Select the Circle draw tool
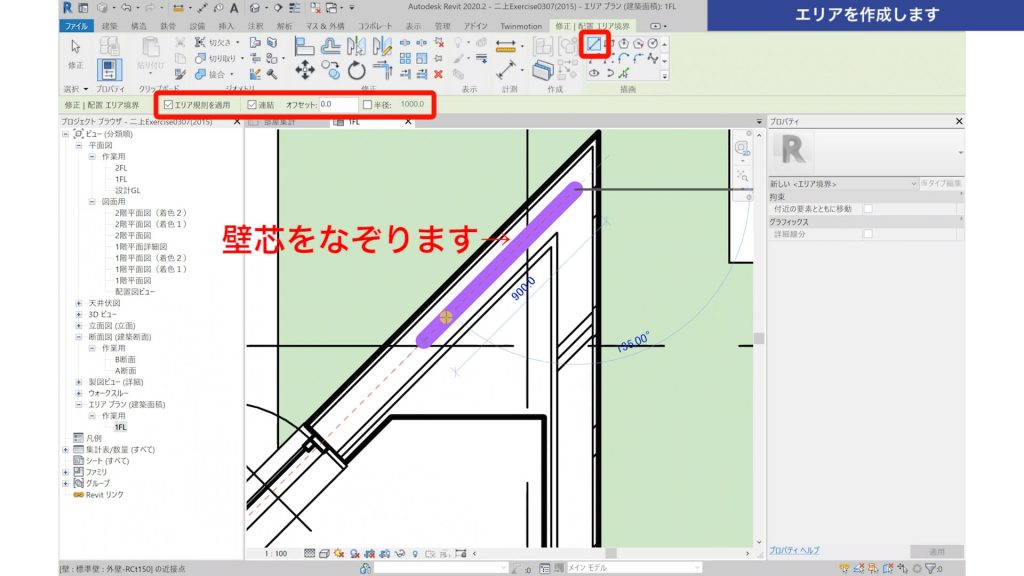The height and width of the screenshot is (576, 1024). [653, 44]
